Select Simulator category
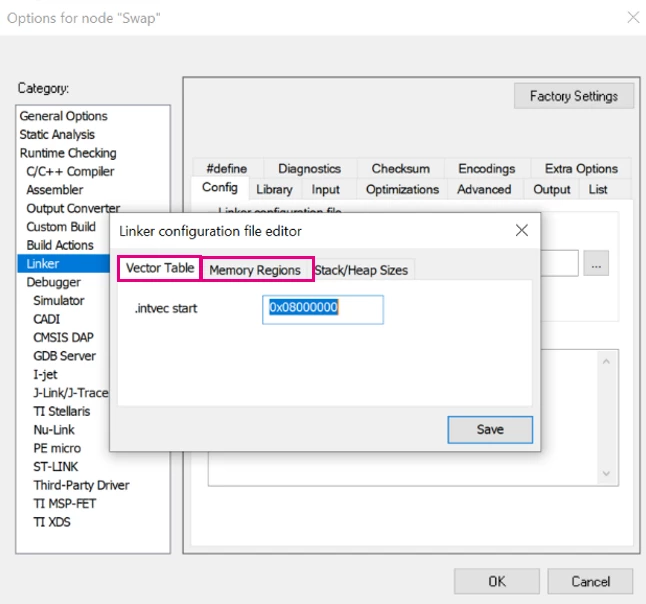This screenshot has height=604, width=646. point(59,301)
